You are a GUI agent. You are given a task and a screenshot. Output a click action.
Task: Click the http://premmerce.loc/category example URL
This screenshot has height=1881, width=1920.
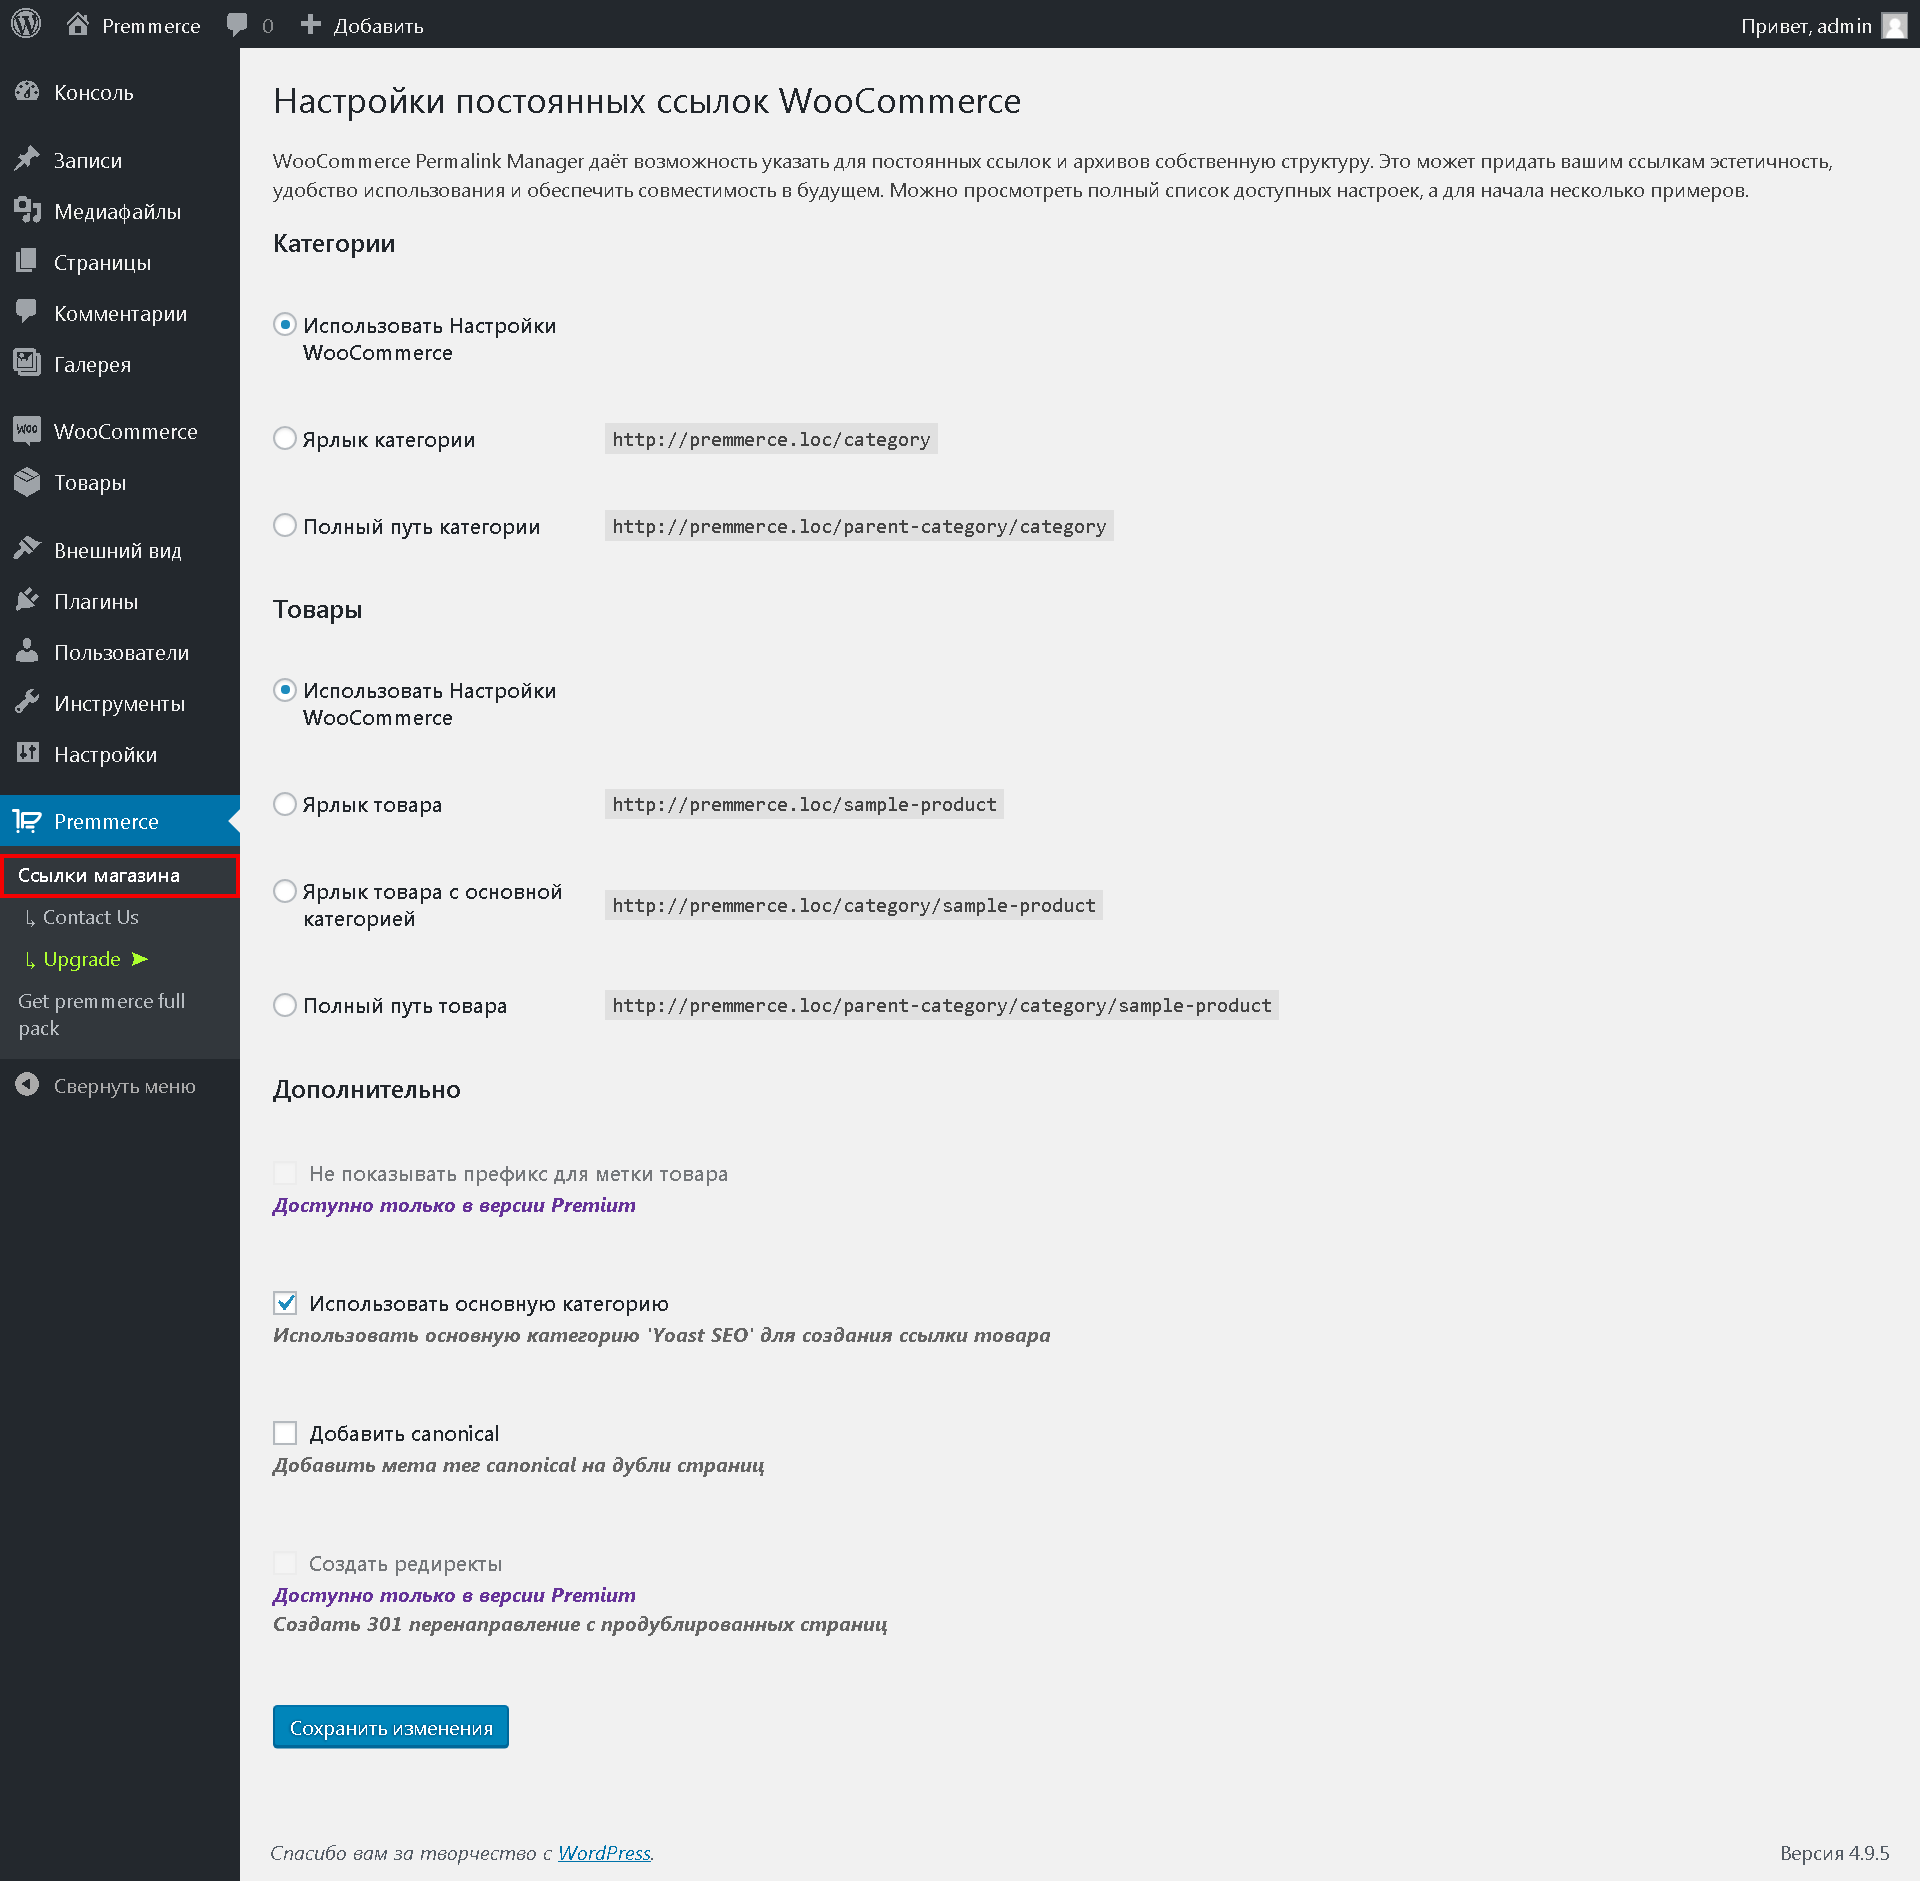[x=771, y=439]
